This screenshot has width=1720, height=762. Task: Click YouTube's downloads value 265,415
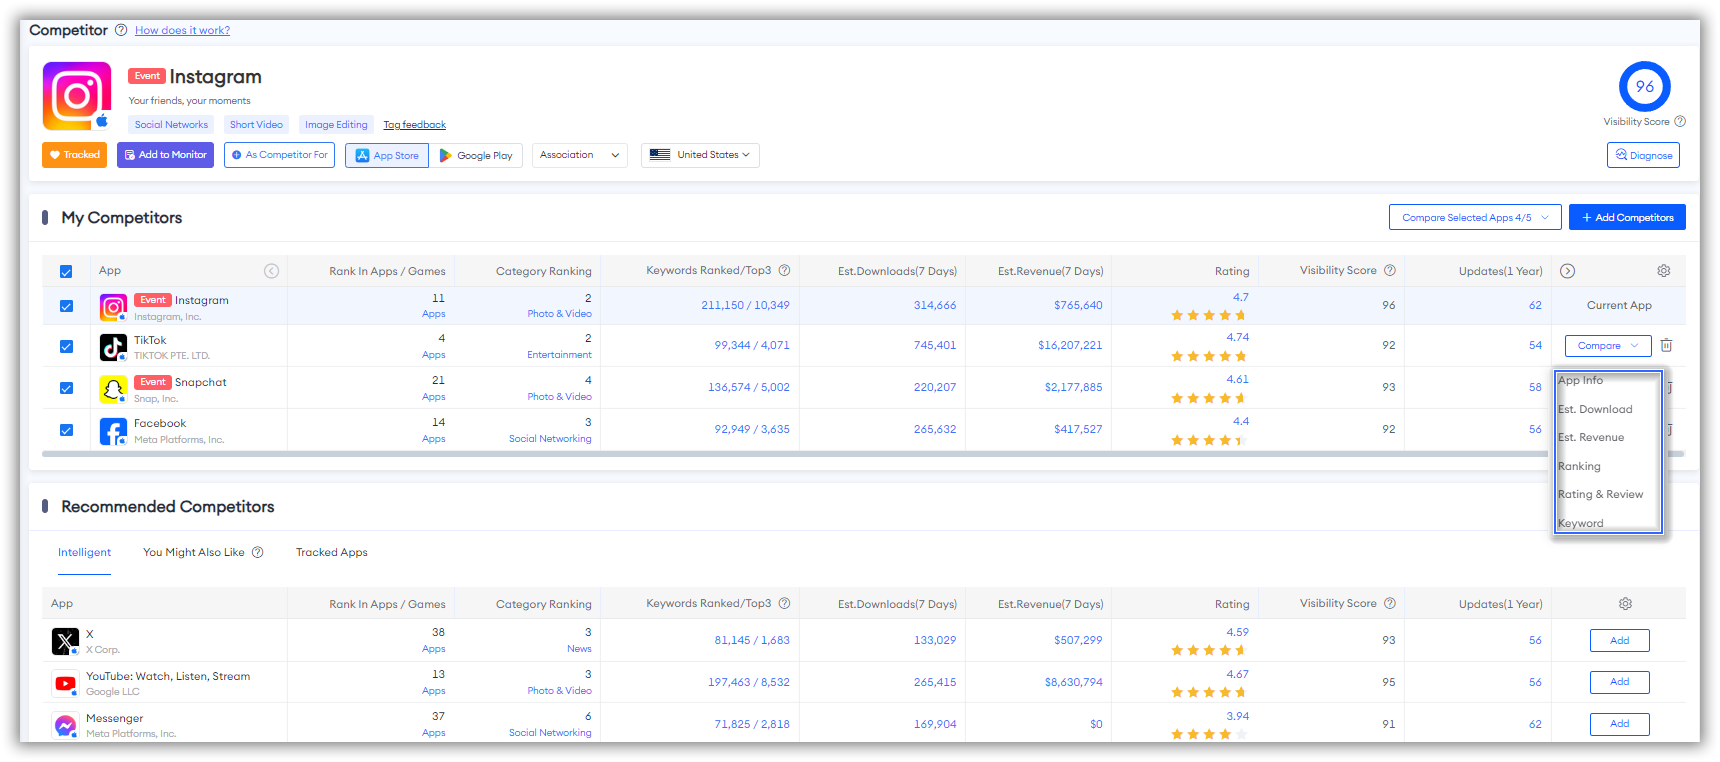934,682
